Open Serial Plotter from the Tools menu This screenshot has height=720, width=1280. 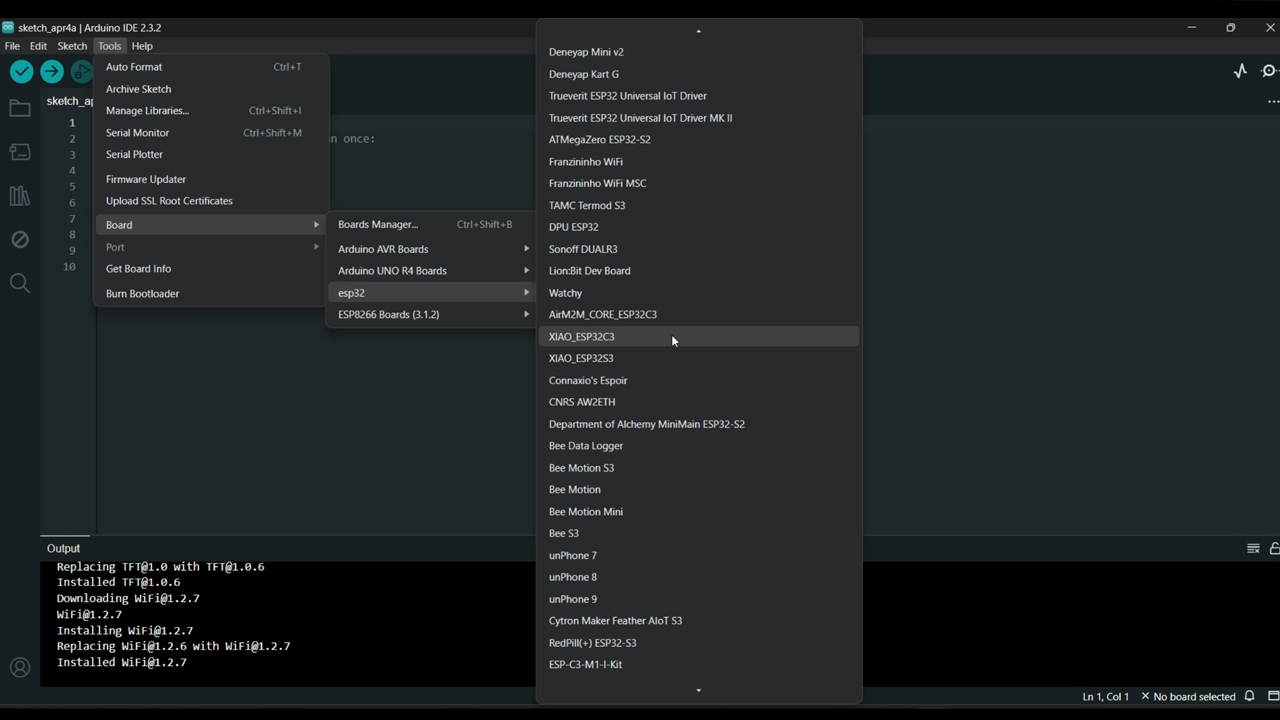coord(211,155)
